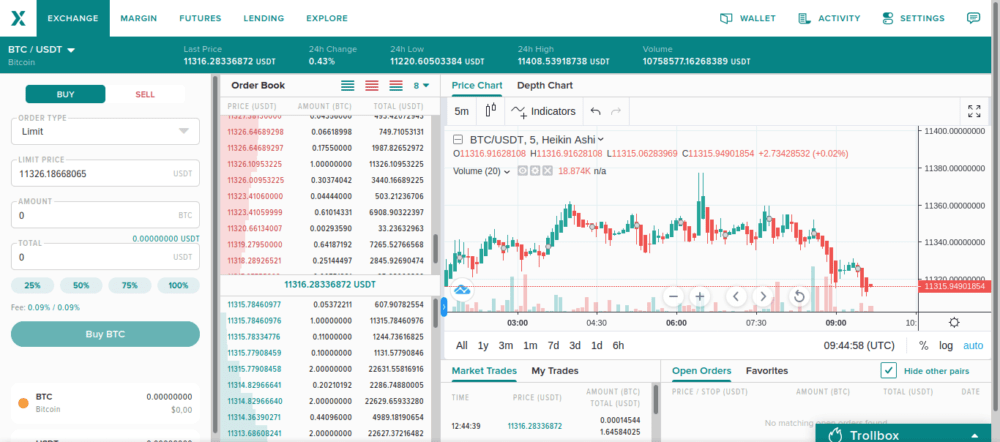
Task: Click the Buy BTC button
Action: [105, 334]
